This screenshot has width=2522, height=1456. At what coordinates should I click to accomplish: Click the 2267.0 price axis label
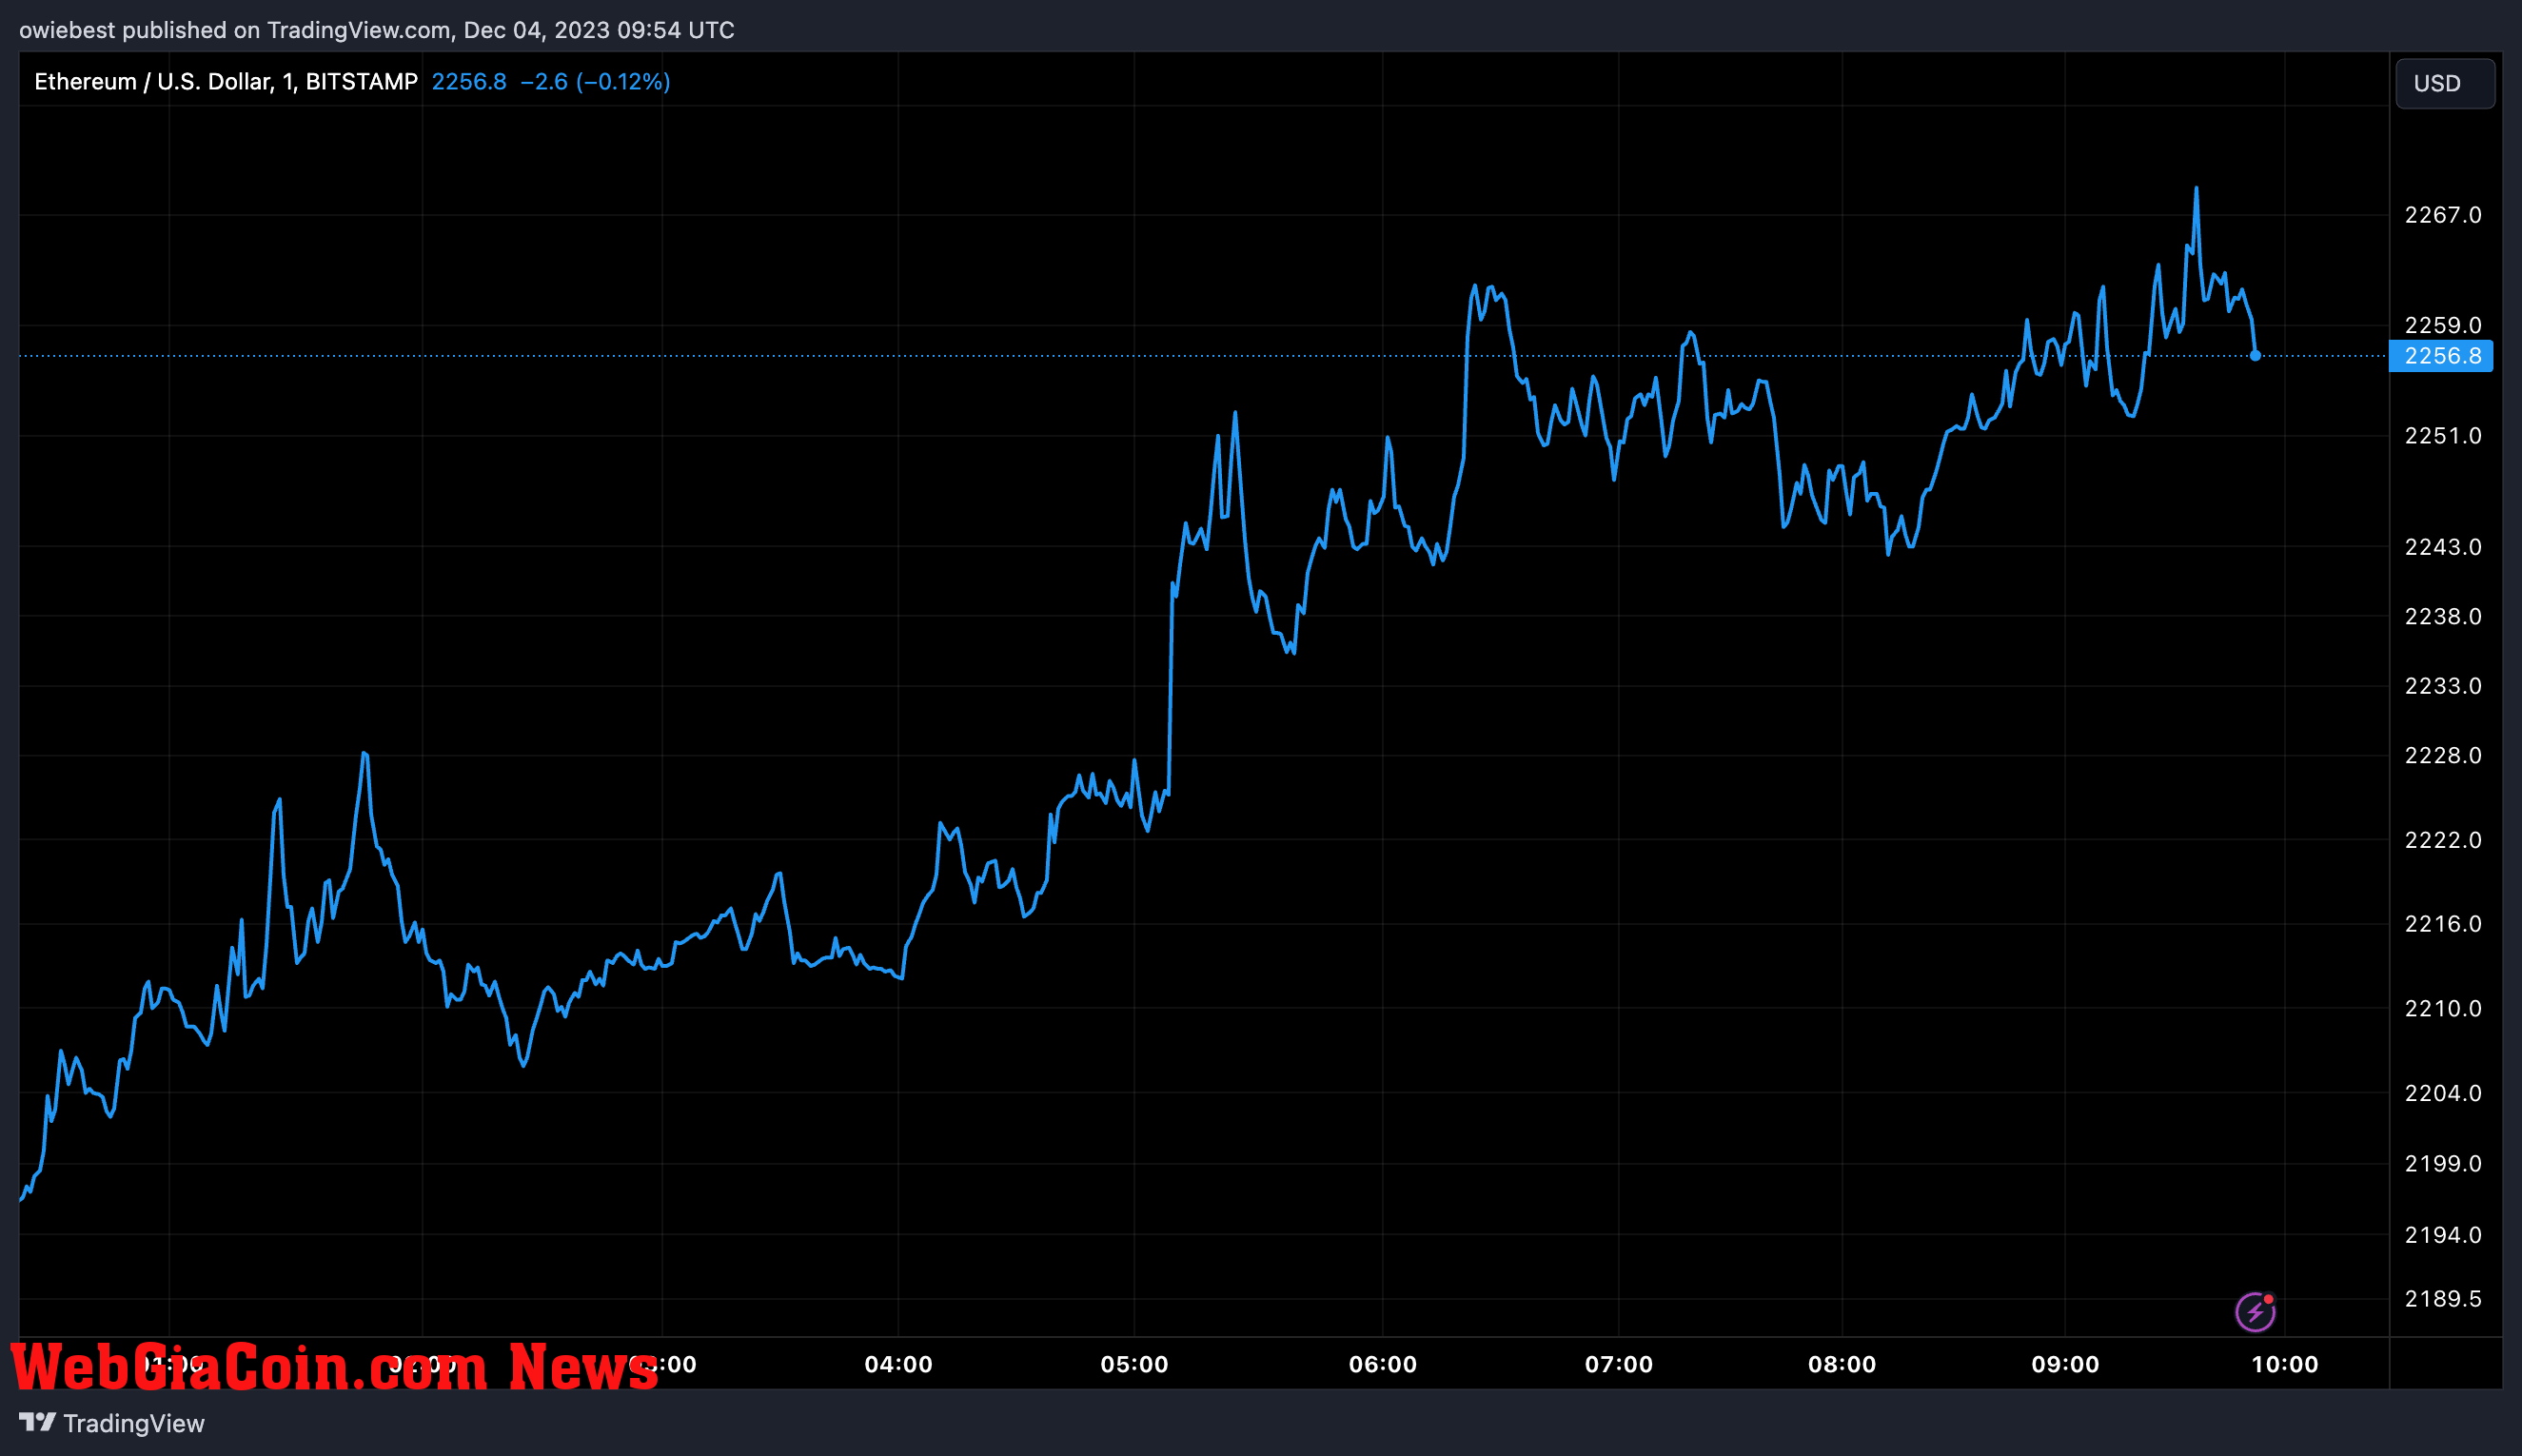point(2442,215)
